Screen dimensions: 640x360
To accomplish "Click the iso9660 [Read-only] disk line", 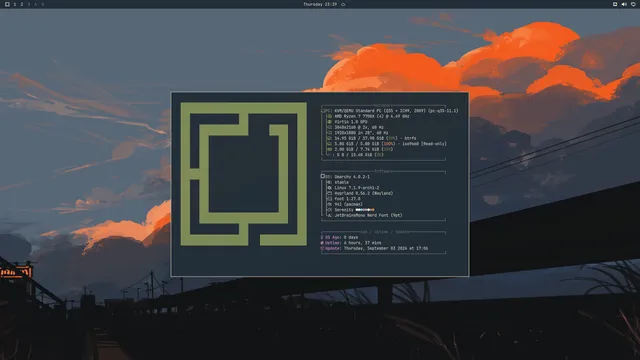I will [x=390, y=144].
